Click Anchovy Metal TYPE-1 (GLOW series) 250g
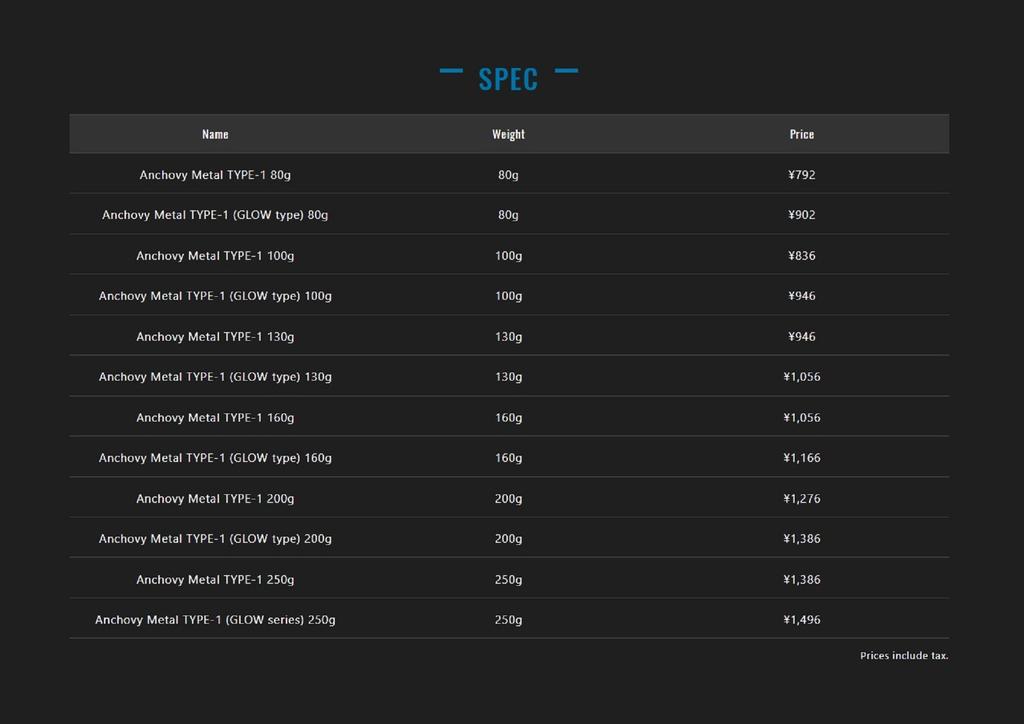Screen dimensions: 1024x724 [215, 620]
